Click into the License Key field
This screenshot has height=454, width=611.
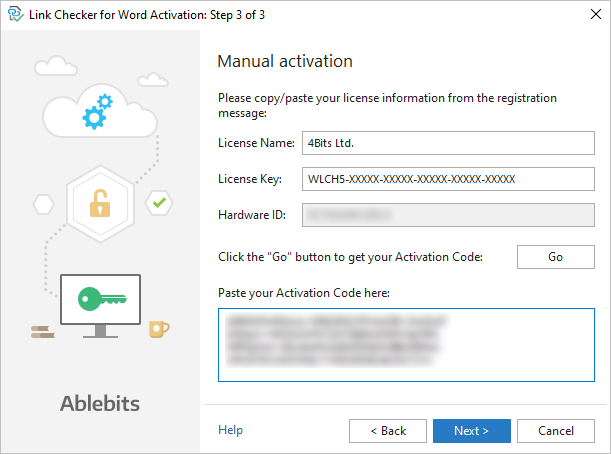click(448, 179)
